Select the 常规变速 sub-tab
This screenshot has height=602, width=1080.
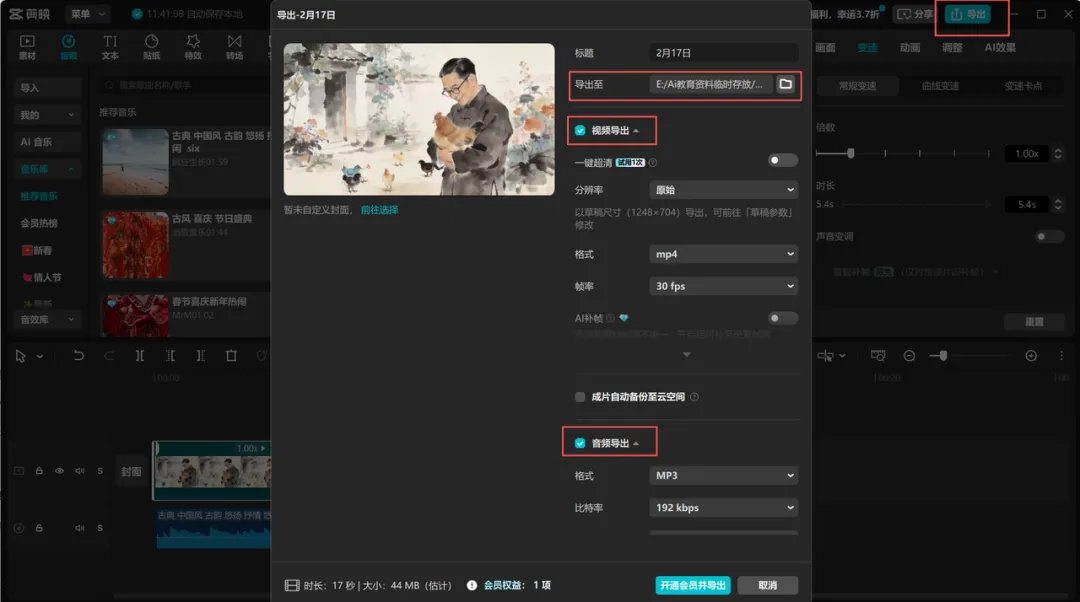pyautogui.click(x=858, y=86)
